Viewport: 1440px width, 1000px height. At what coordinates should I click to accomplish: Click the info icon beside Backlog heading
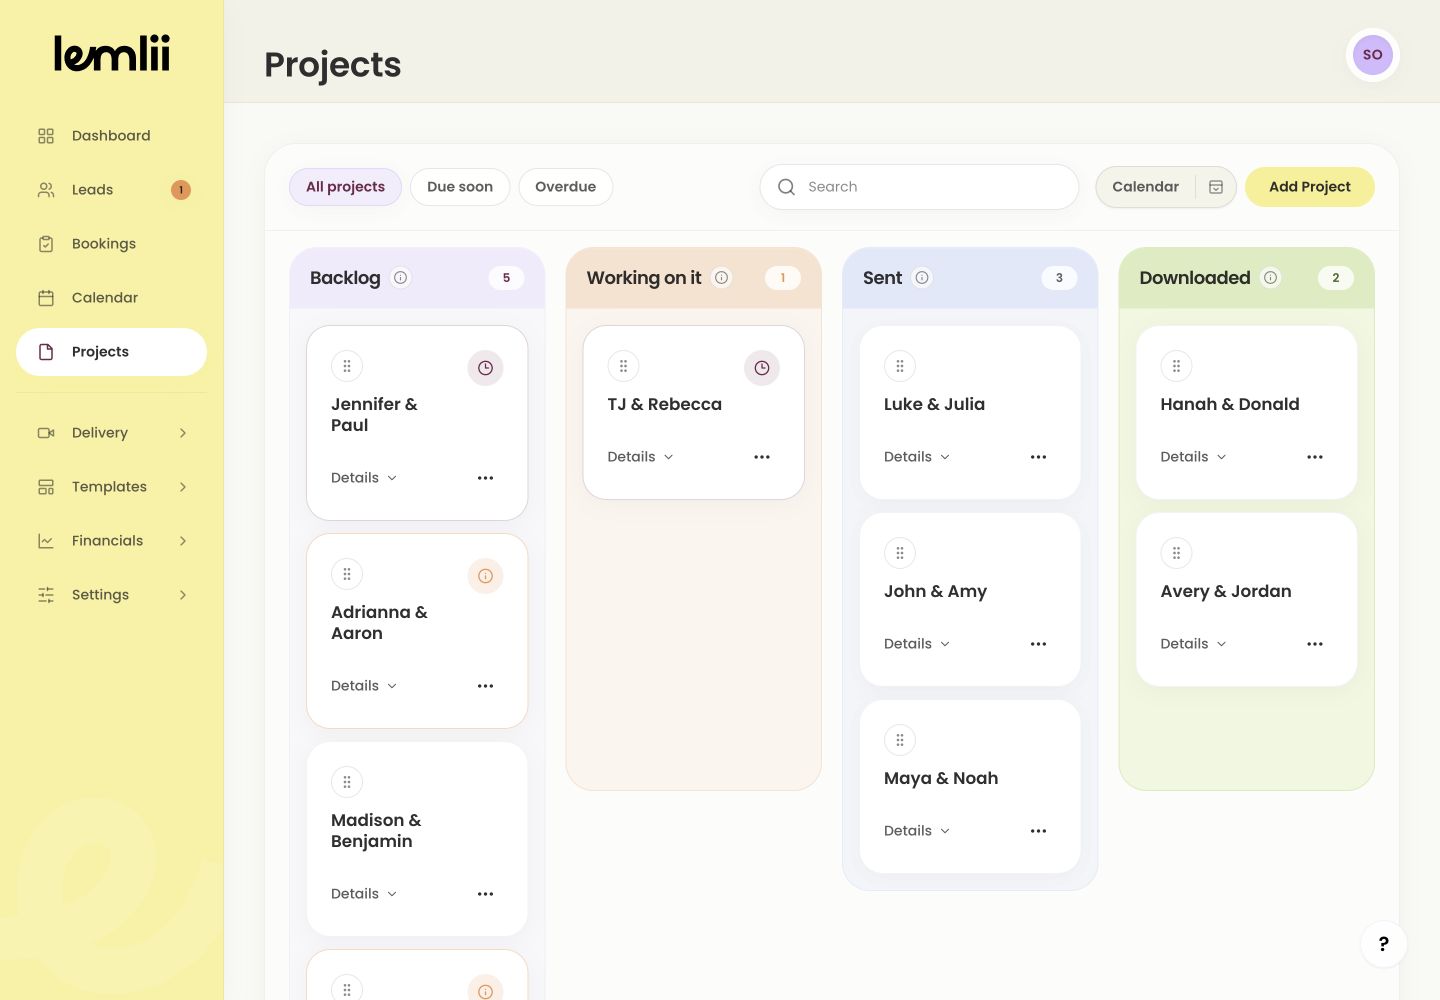(401, 278)
